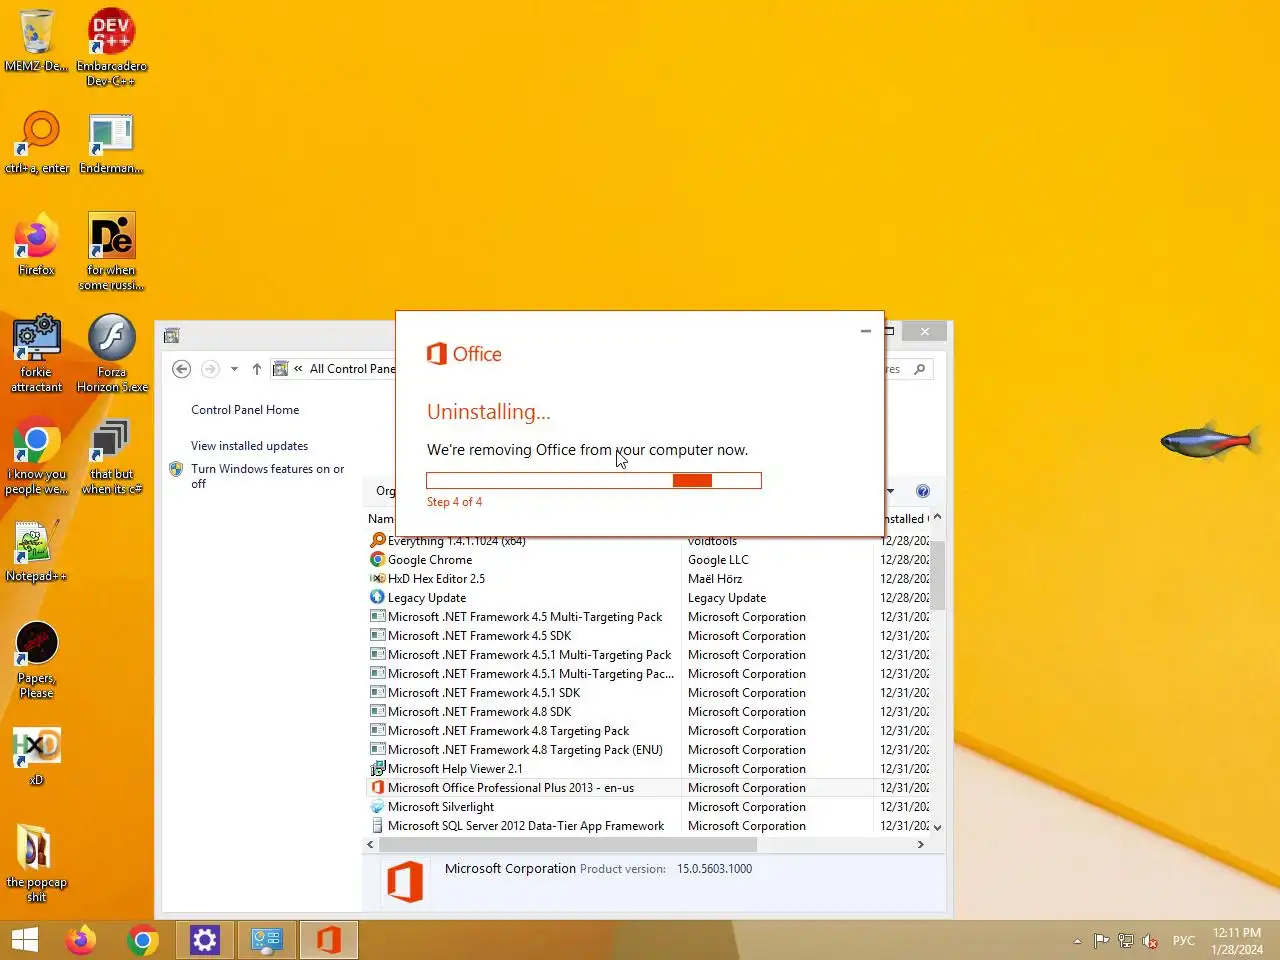Open Turn Windows features on or off
Image resolution: width=1280 pixels, height=960 pixels.
(267, 476)
